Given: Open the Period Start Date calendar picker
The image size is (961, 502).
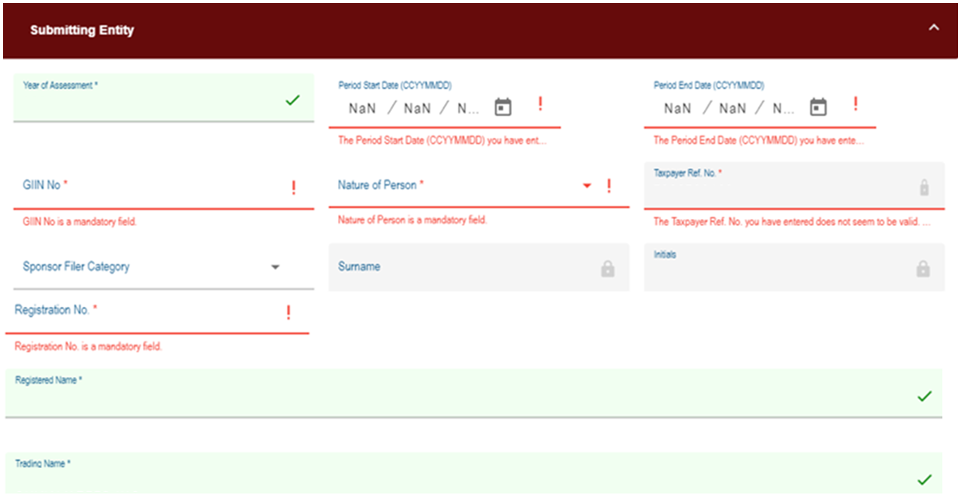Looking at the screenshot, I should pyautogui.click(x=503, y=107).
